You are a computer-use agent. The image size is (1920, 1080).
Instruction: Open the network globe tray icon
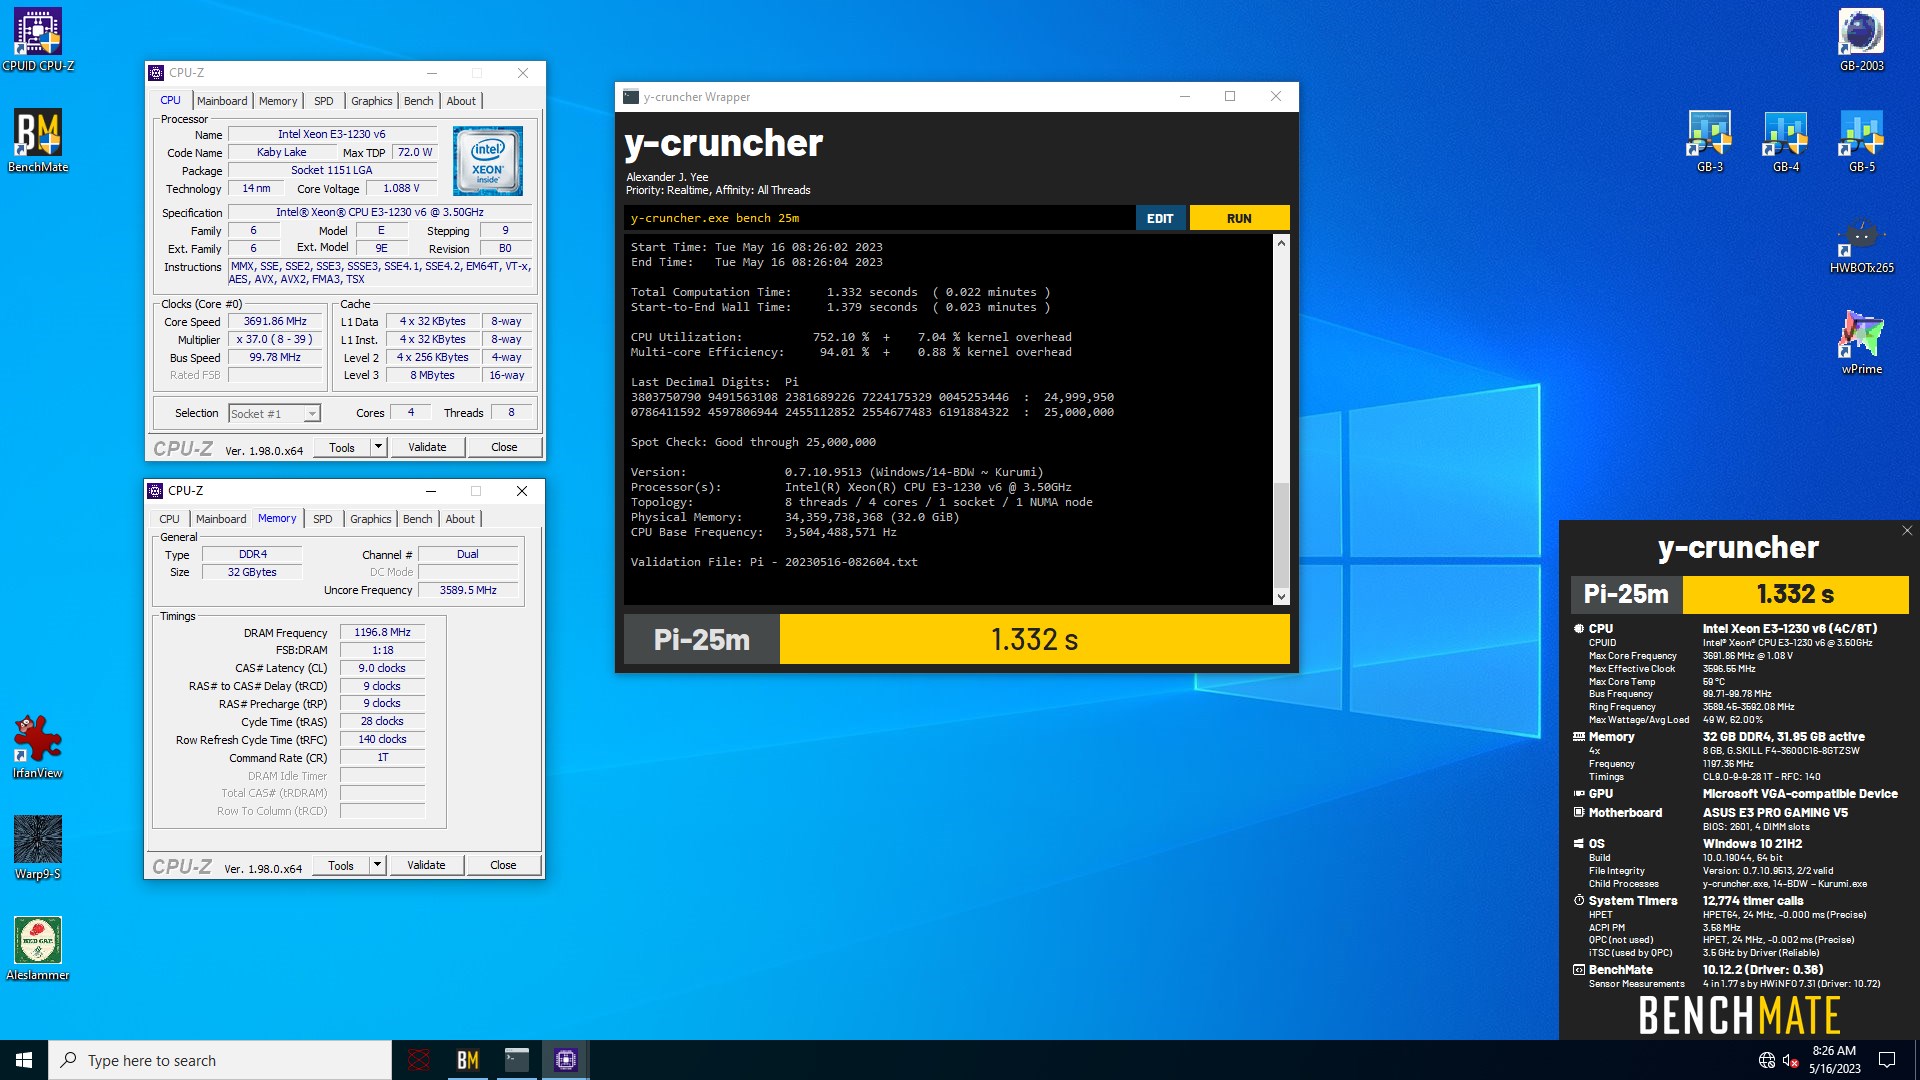pos(1767,1060)
